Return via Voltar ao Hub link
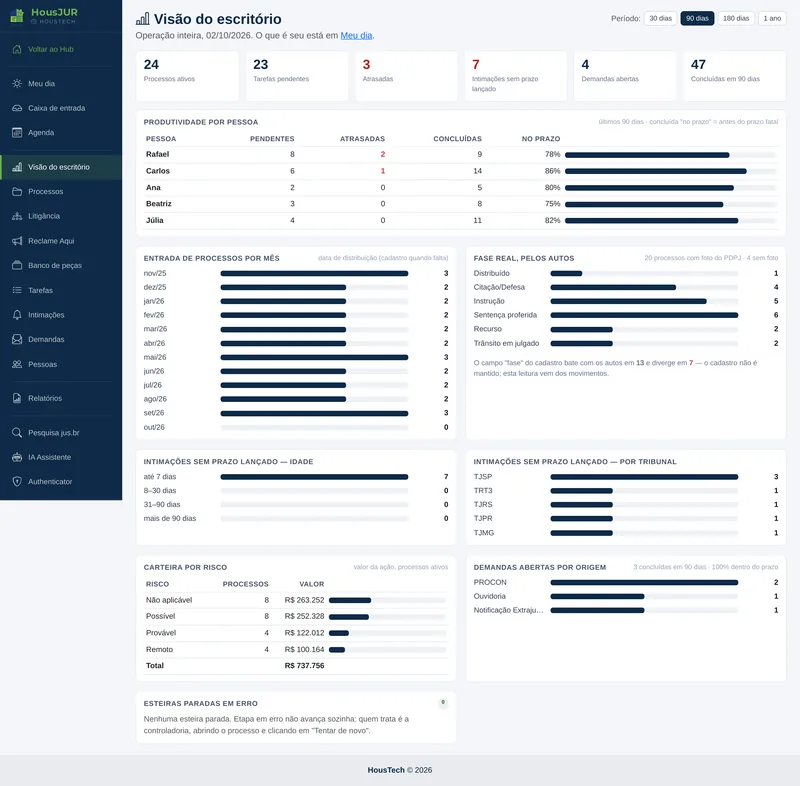Image resolution: width=800 pixels, height=786 pixels. [x=61, y=49]
